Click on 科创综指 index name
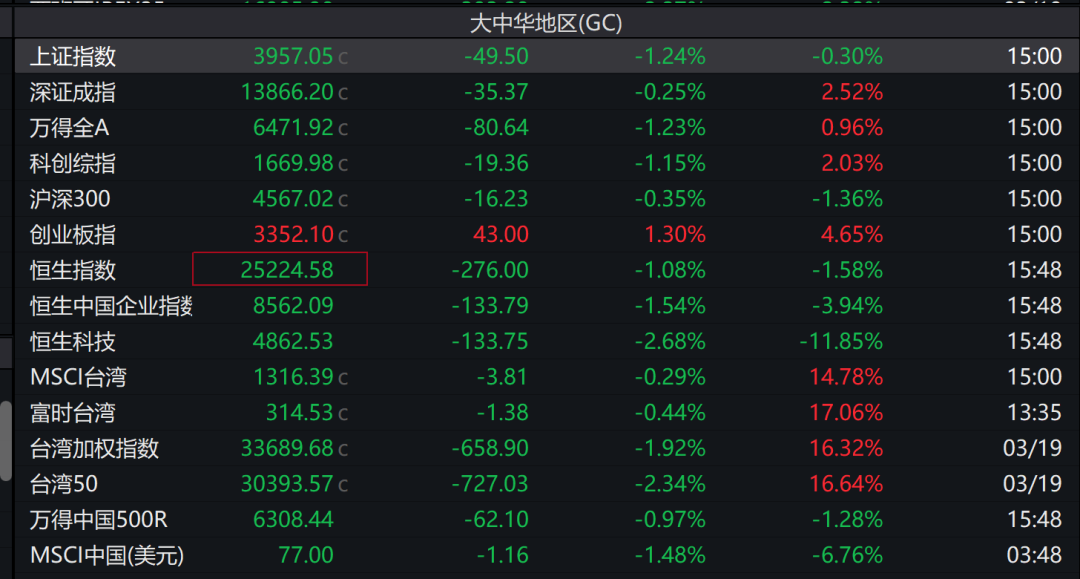1080x579 pixels. pyautogui.click(x=73, y=164)
